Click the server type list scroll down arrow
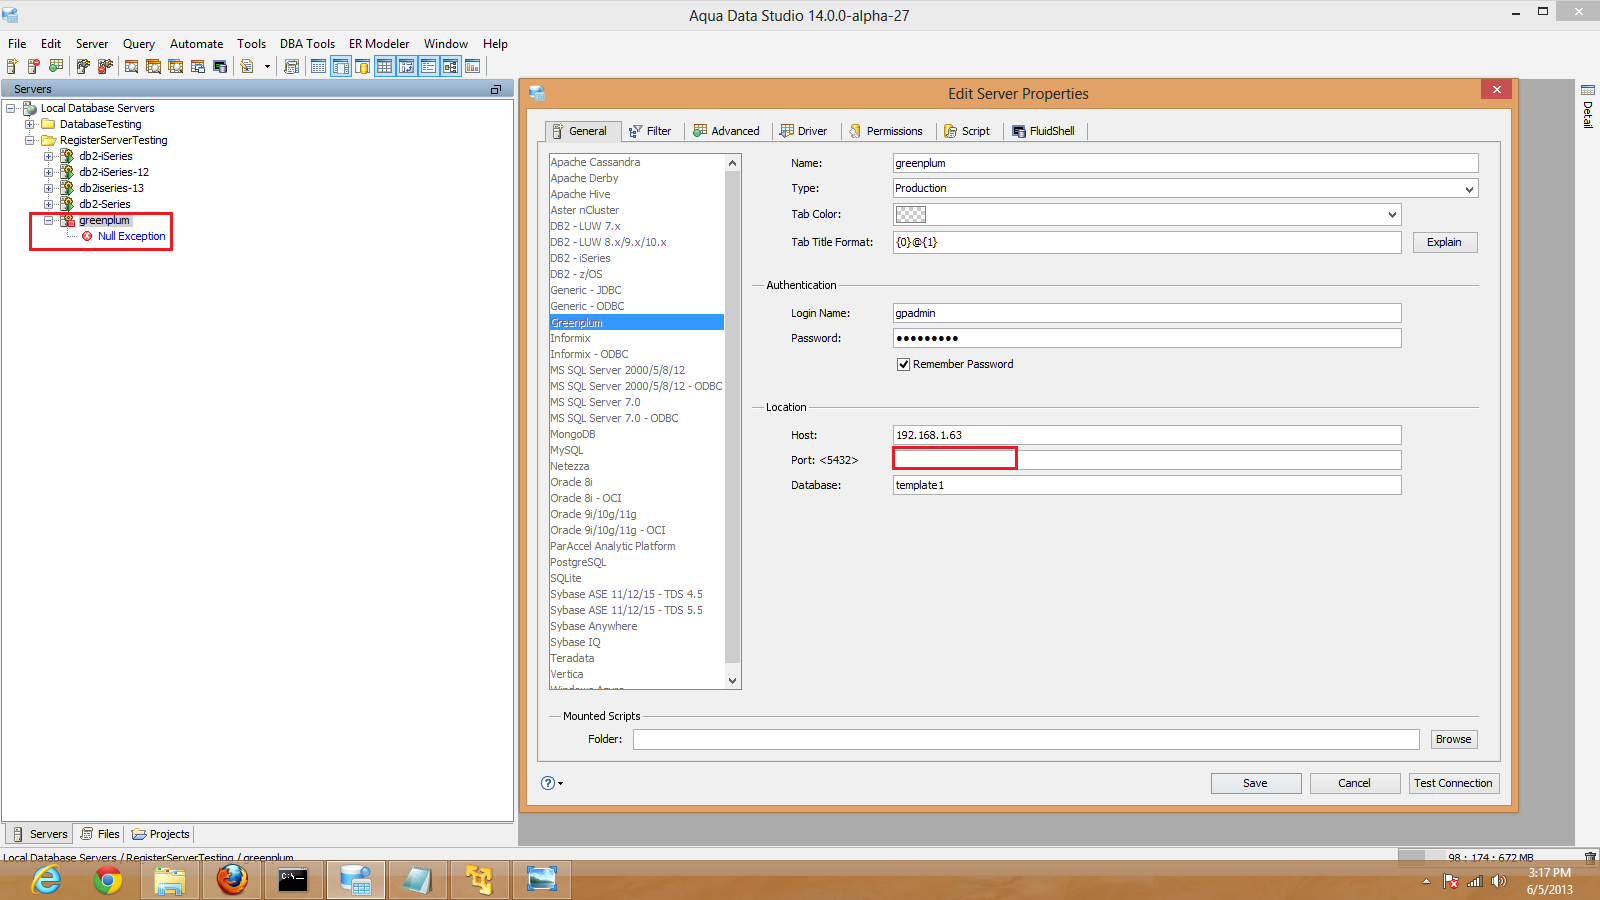The image size is (1600, 900). tap(733, 681)
